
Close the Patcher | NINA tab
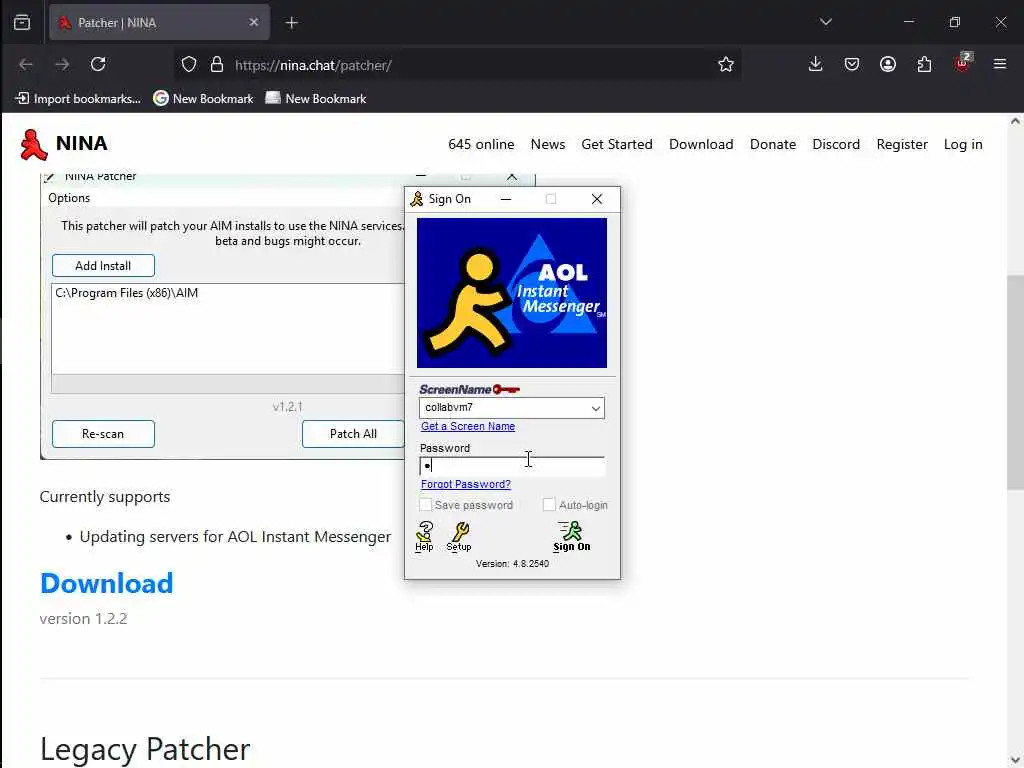(x=253, y=23)
